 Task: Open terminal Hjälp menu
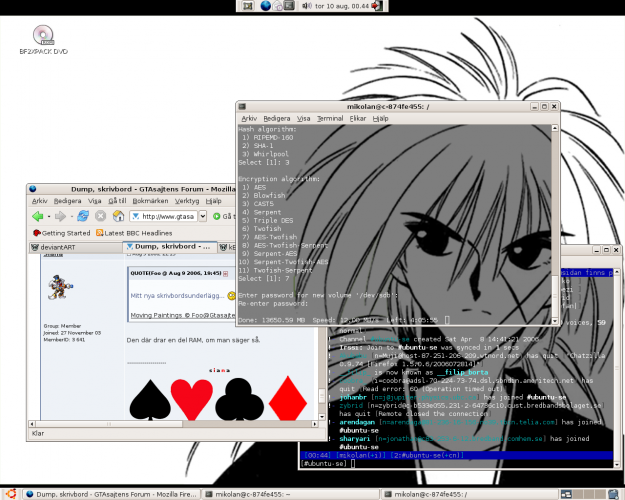tap(380, 118)
